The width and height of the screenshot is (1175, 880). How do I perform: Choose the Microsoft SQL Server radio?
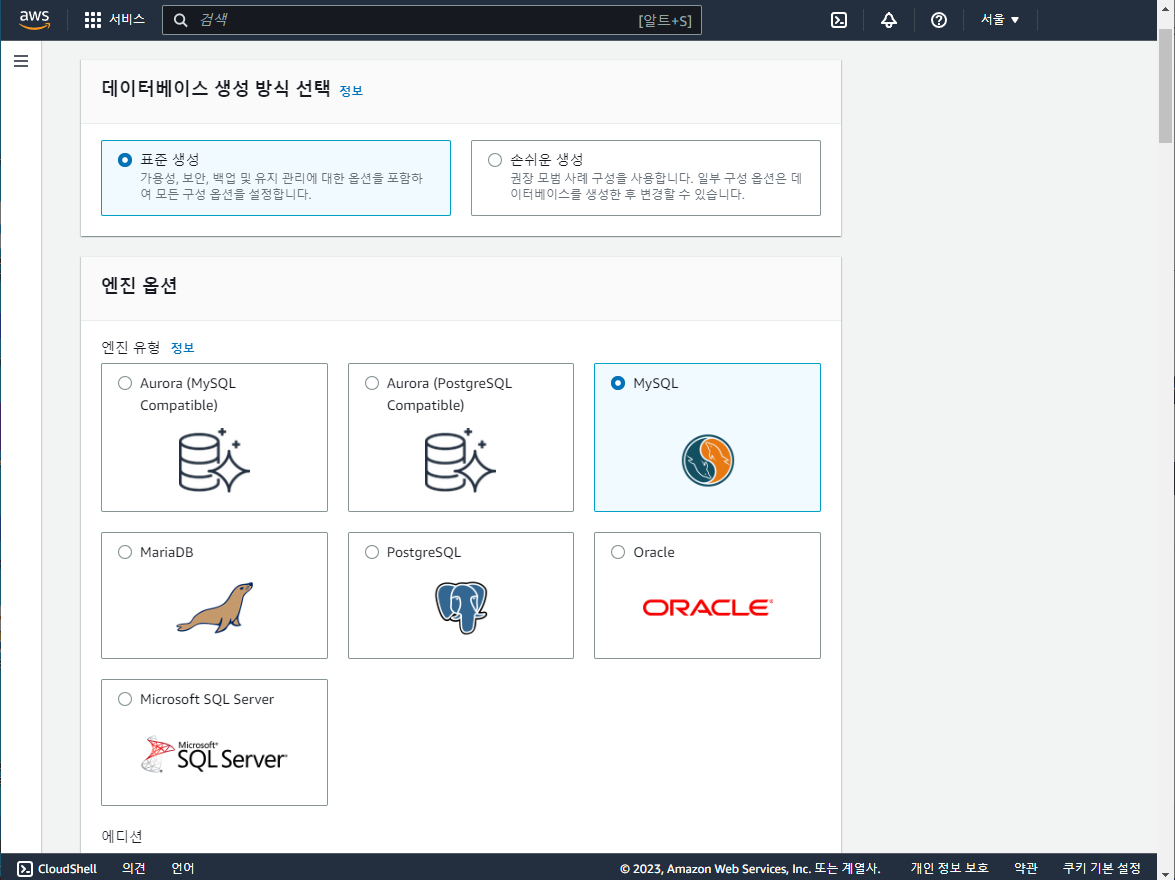pos(125,699)
